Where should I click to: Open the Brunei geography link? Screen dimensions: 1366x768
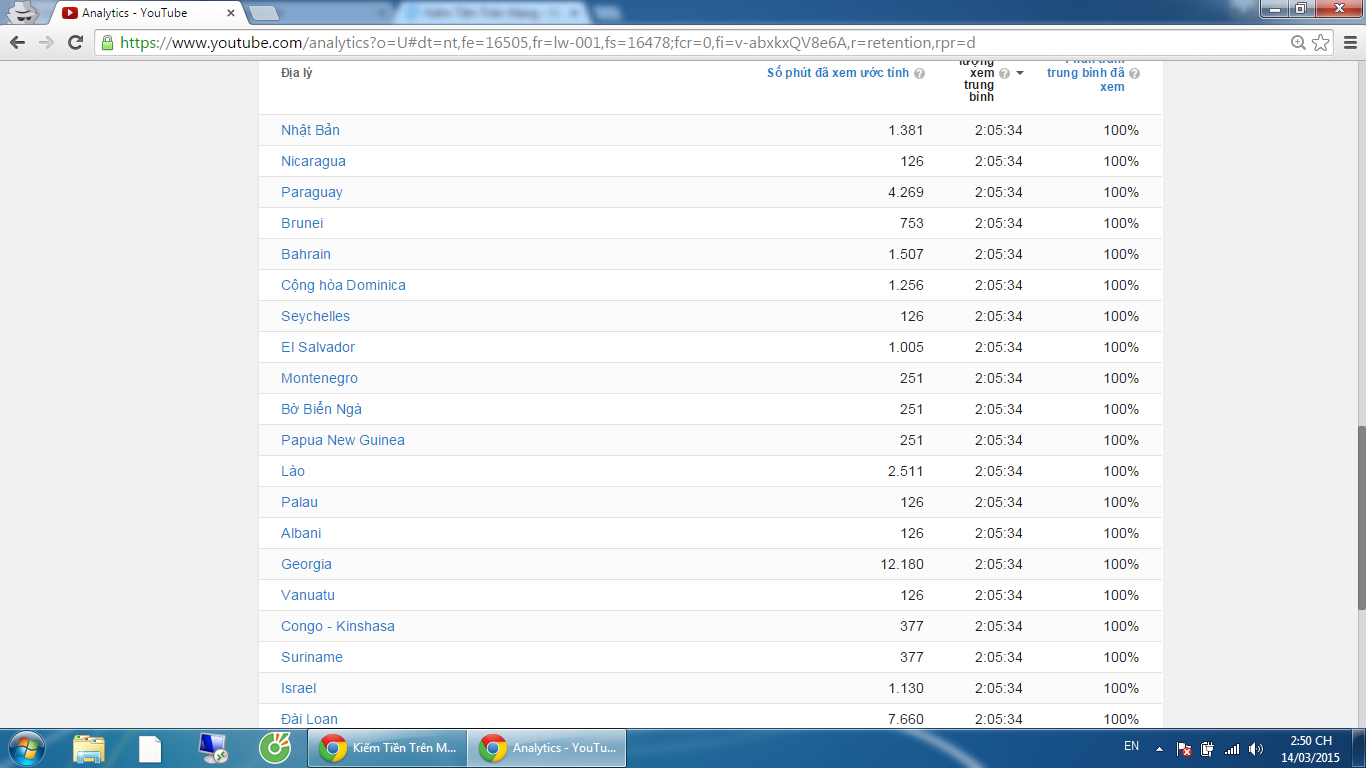(x=302, y=223)
